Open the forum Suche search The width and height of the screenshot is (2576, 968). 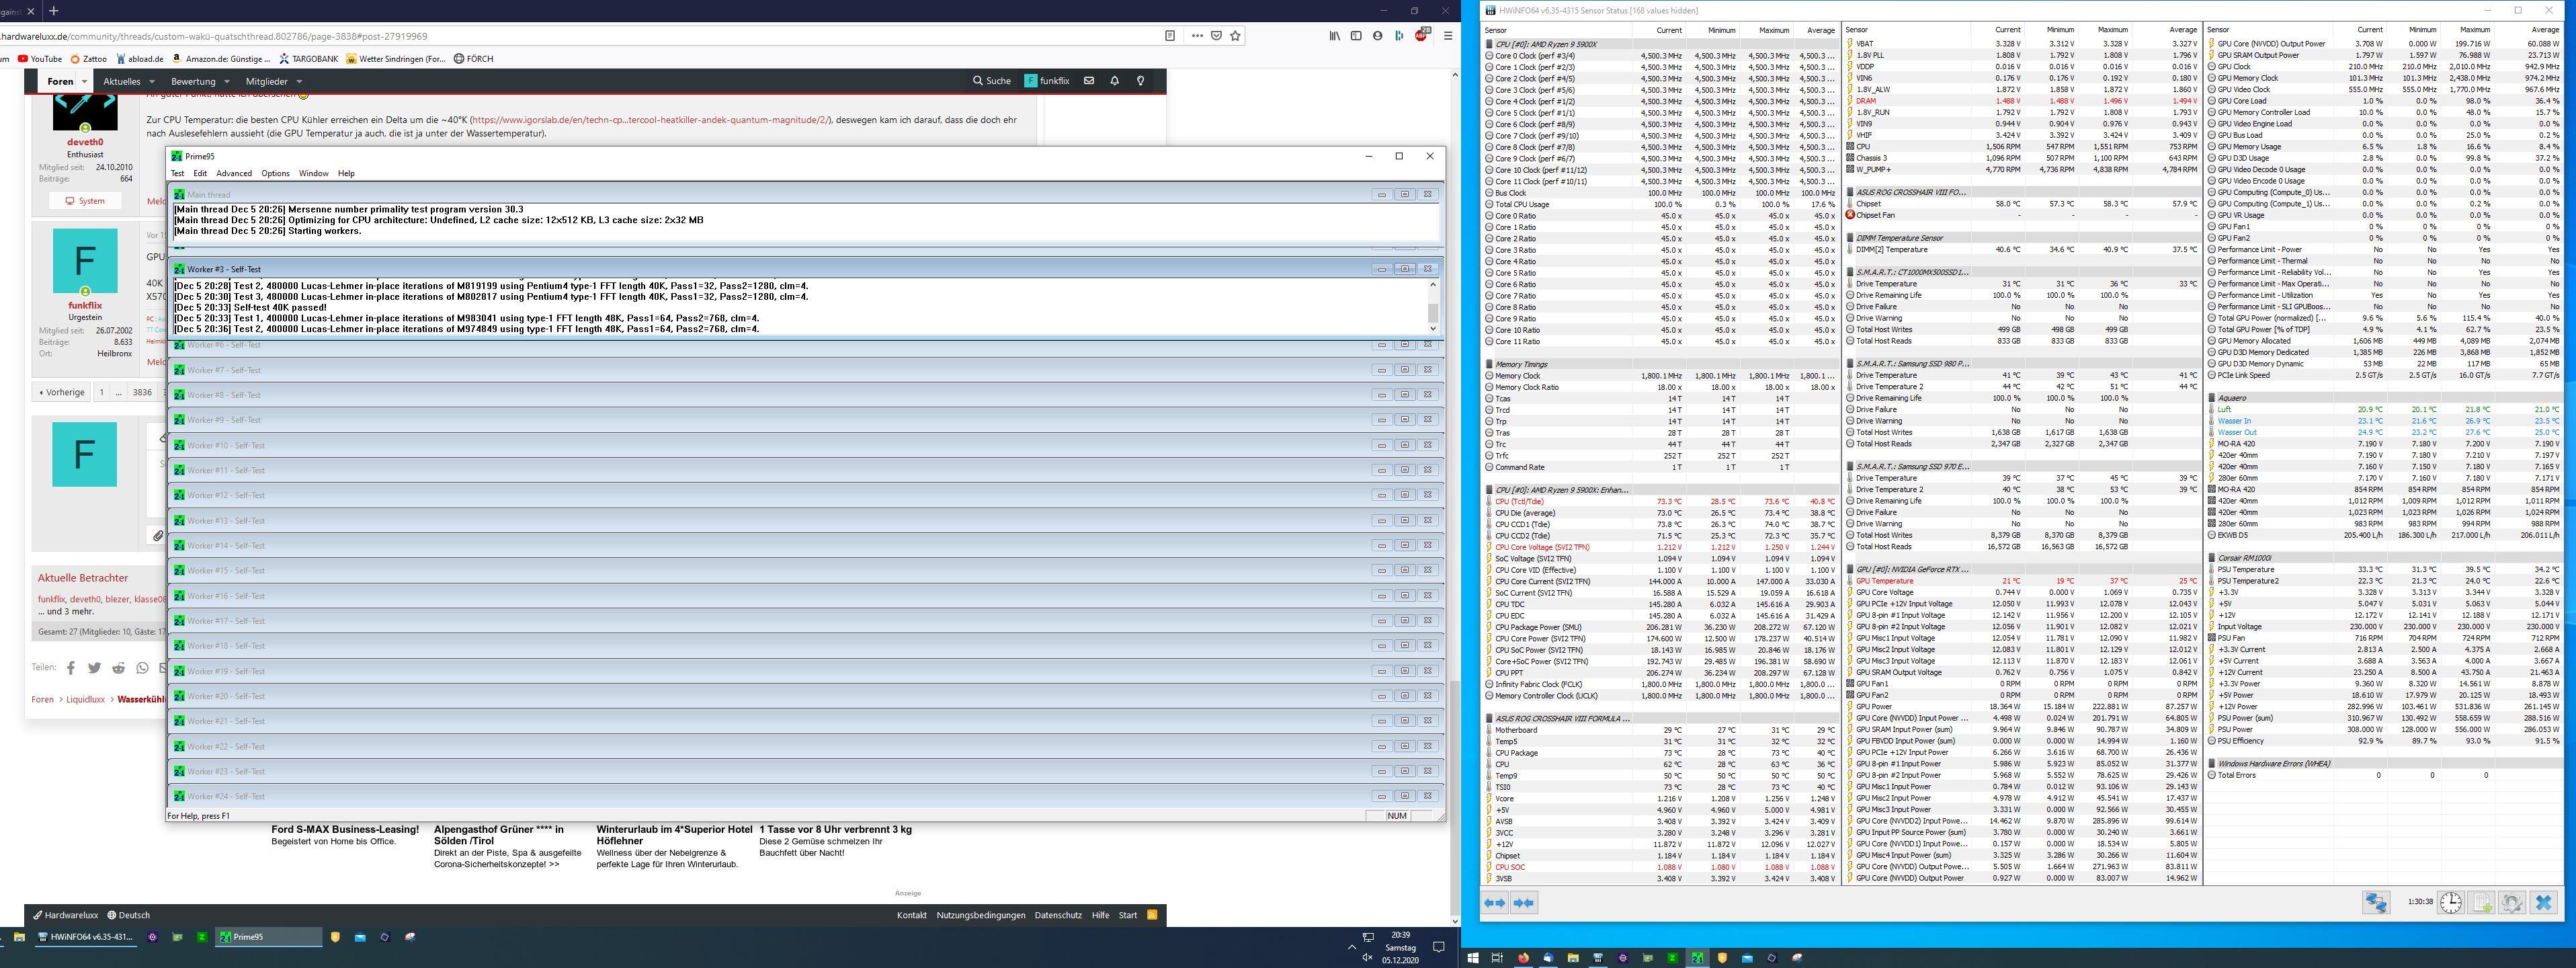992,81
